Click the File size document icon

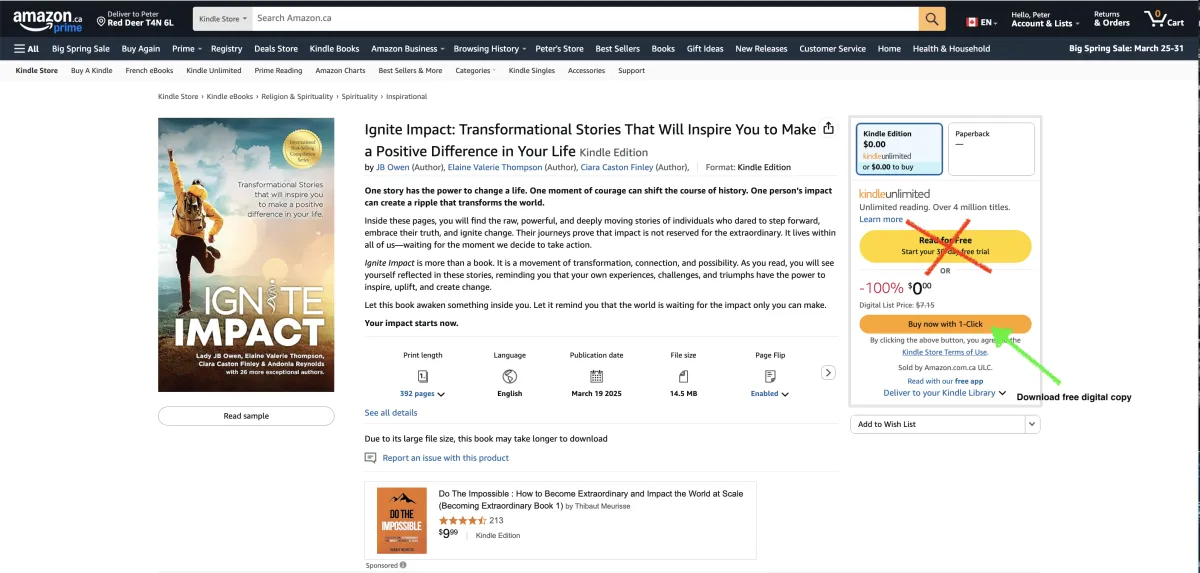(684, 376)
